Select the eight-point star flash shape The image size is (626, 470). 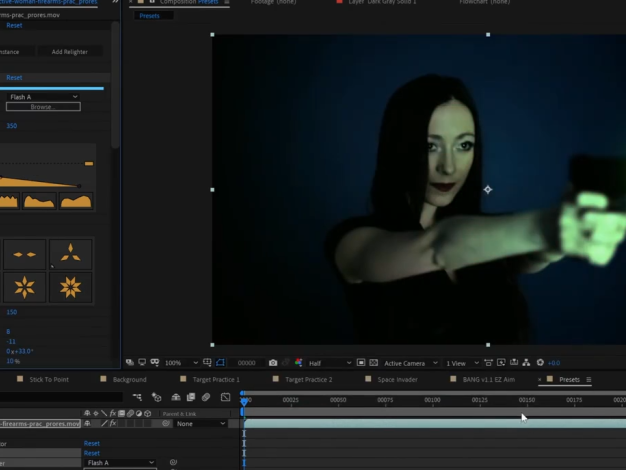(70, 288)
